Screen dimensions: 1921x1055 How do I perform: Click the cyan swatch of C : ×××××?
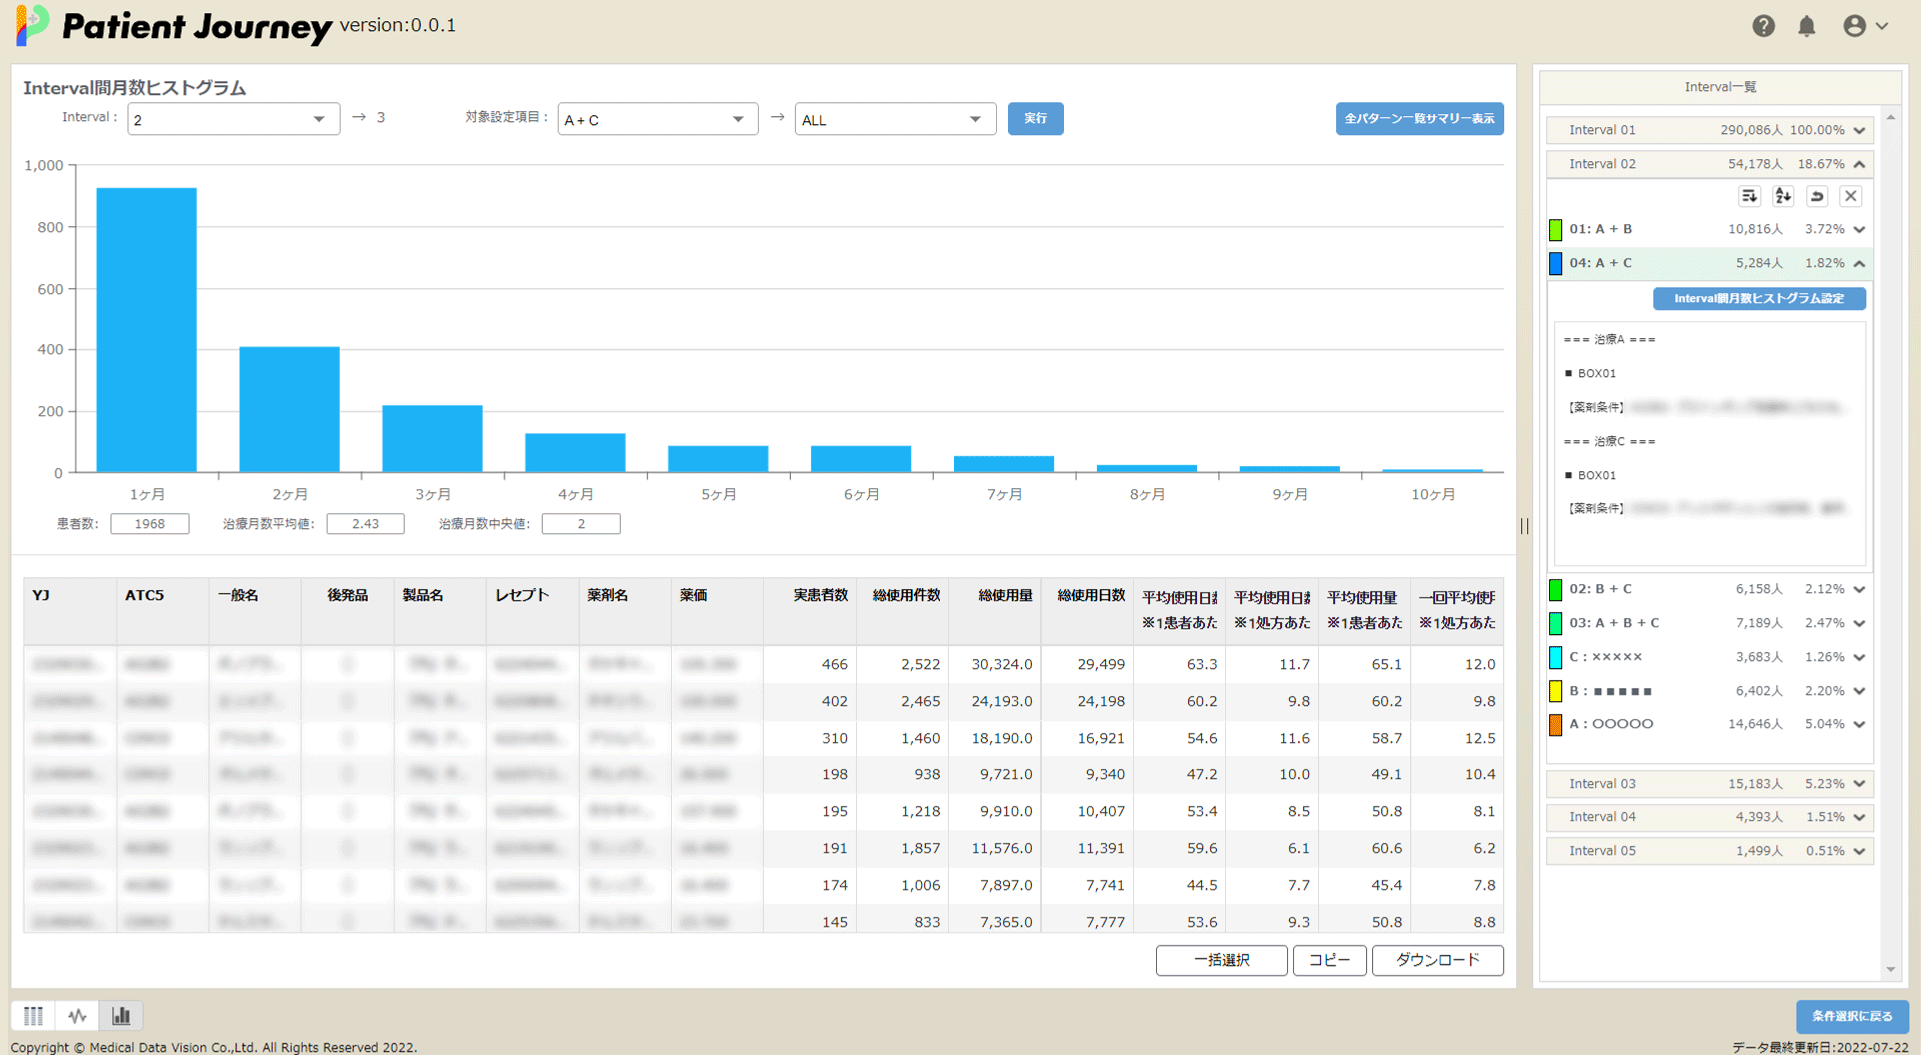[x=1555, y=658]
